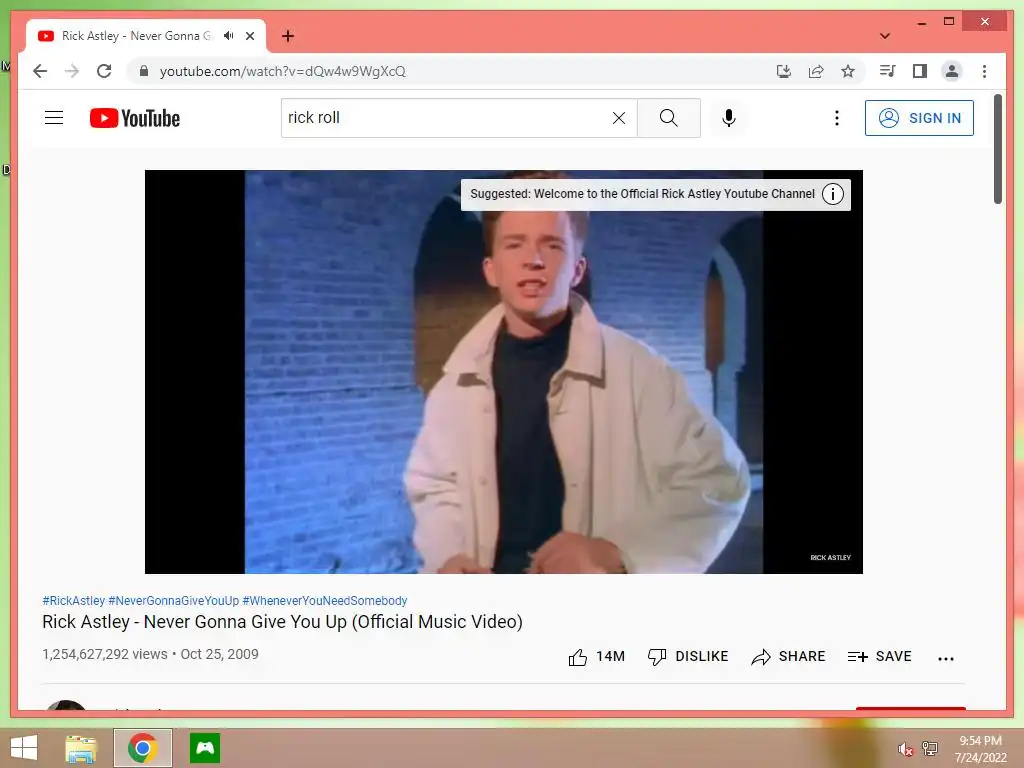The height and width of the screenshot is (768, 1024).
Task: Click the SIGN IN button
Action: click(x=919, y=118)
